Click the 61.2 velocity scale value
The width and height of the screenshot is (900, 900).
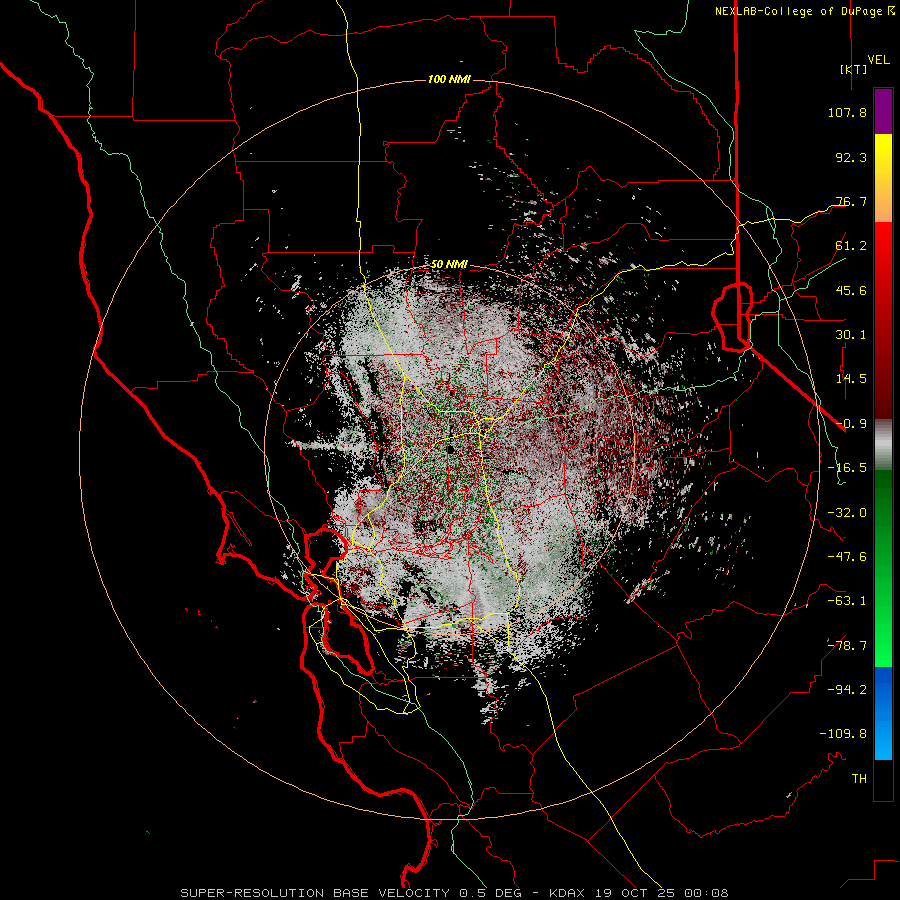(851, 246)
